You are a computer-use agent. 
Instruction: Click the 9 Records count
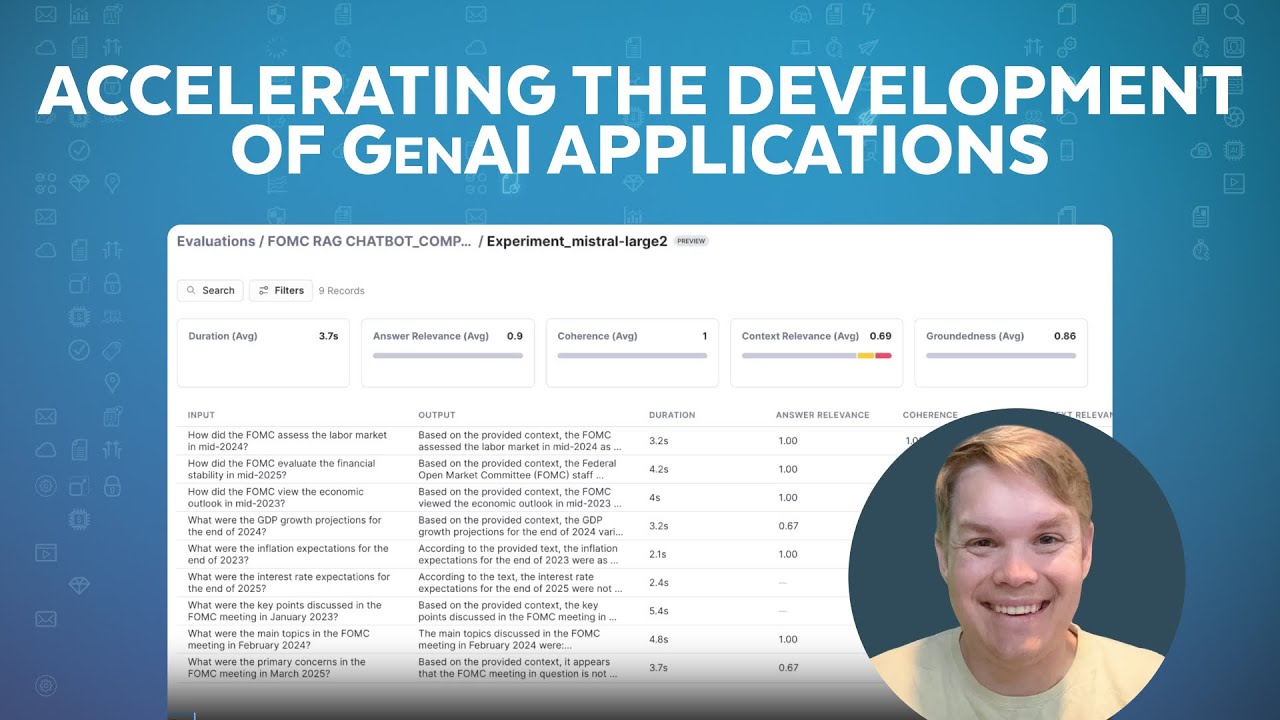click(341, 291)
